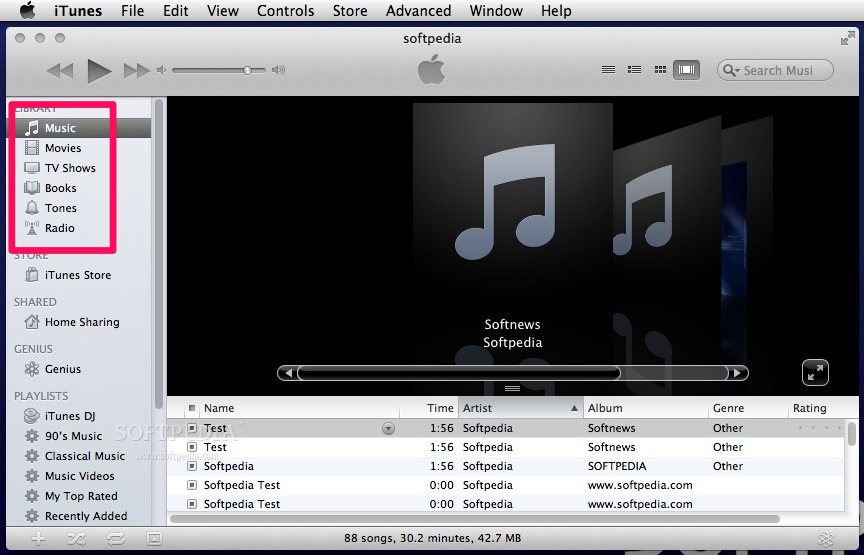Open Cover Flow full screen button
This screenshot has height=555, width=864.
[815, 373]
